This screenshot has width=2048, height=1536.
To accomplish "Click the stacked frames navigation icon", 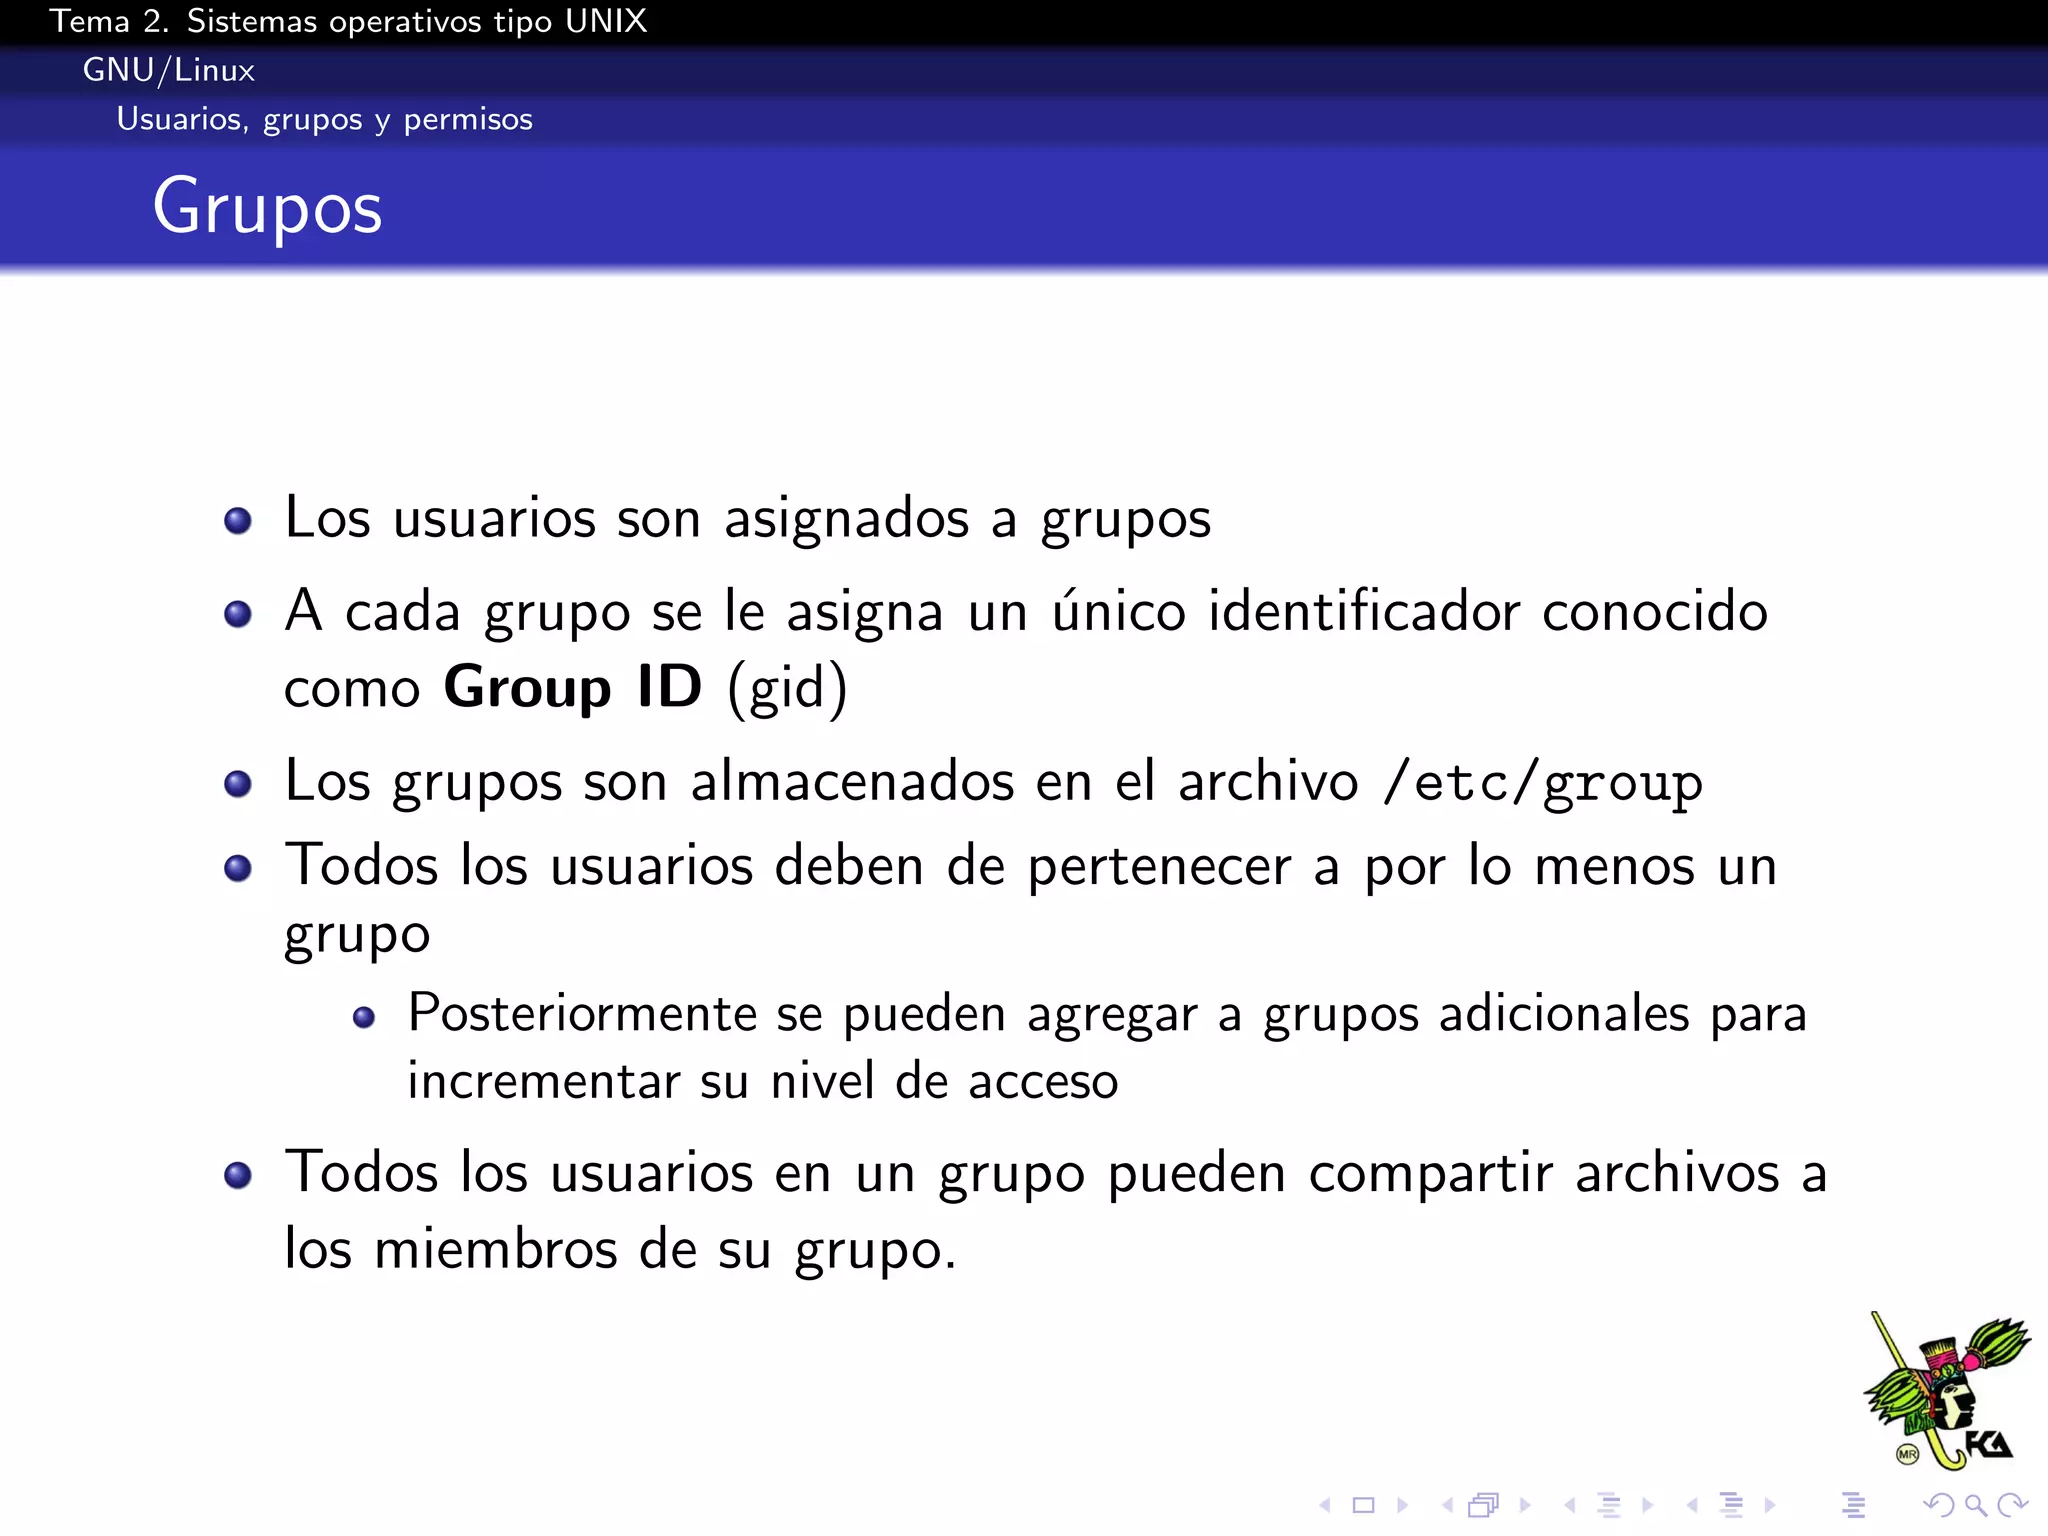I will point(1484,1505).
